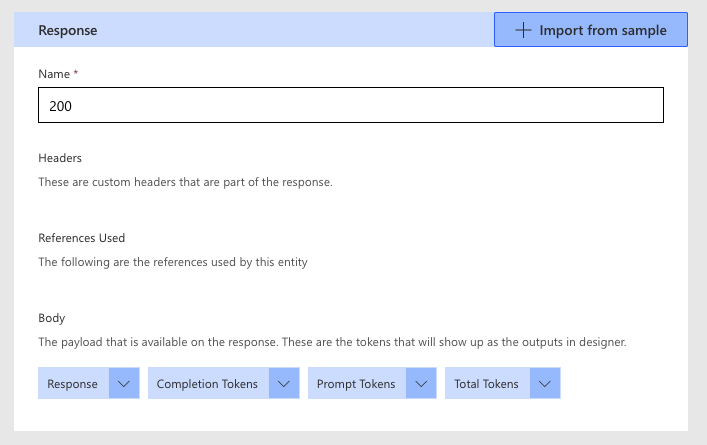Select the Total Tokens body token label
Image resolution: width=707 pixels, height=445 pixels.
487,384
